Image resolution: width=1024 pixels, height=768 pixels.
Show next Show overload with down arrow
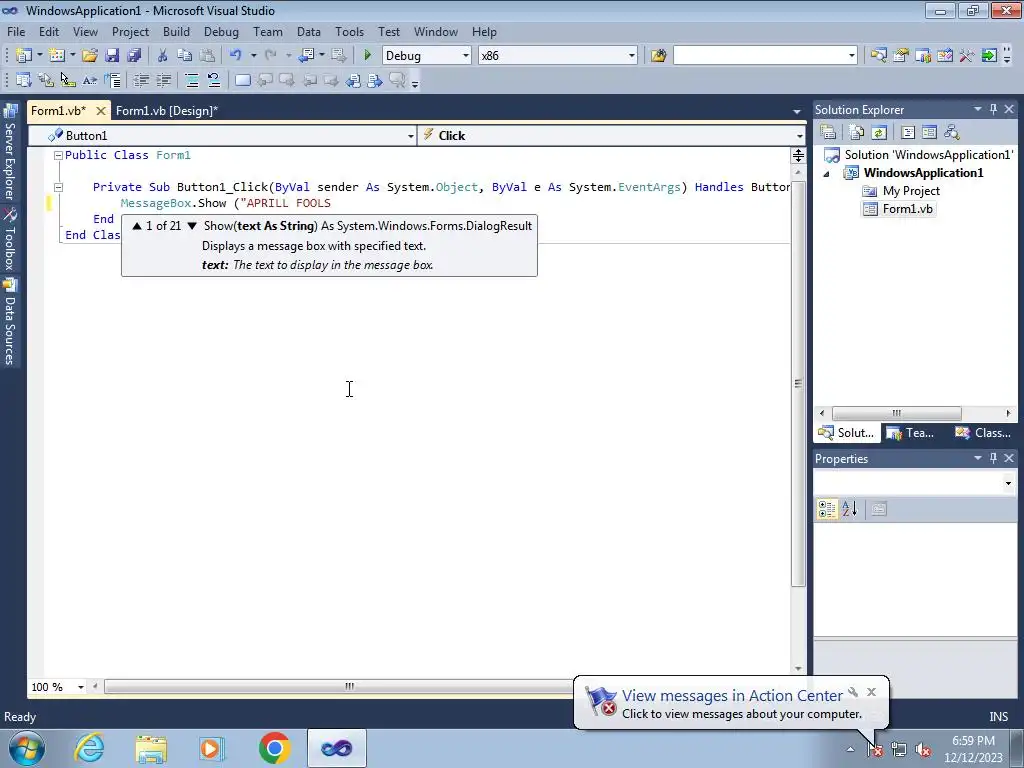192,226
